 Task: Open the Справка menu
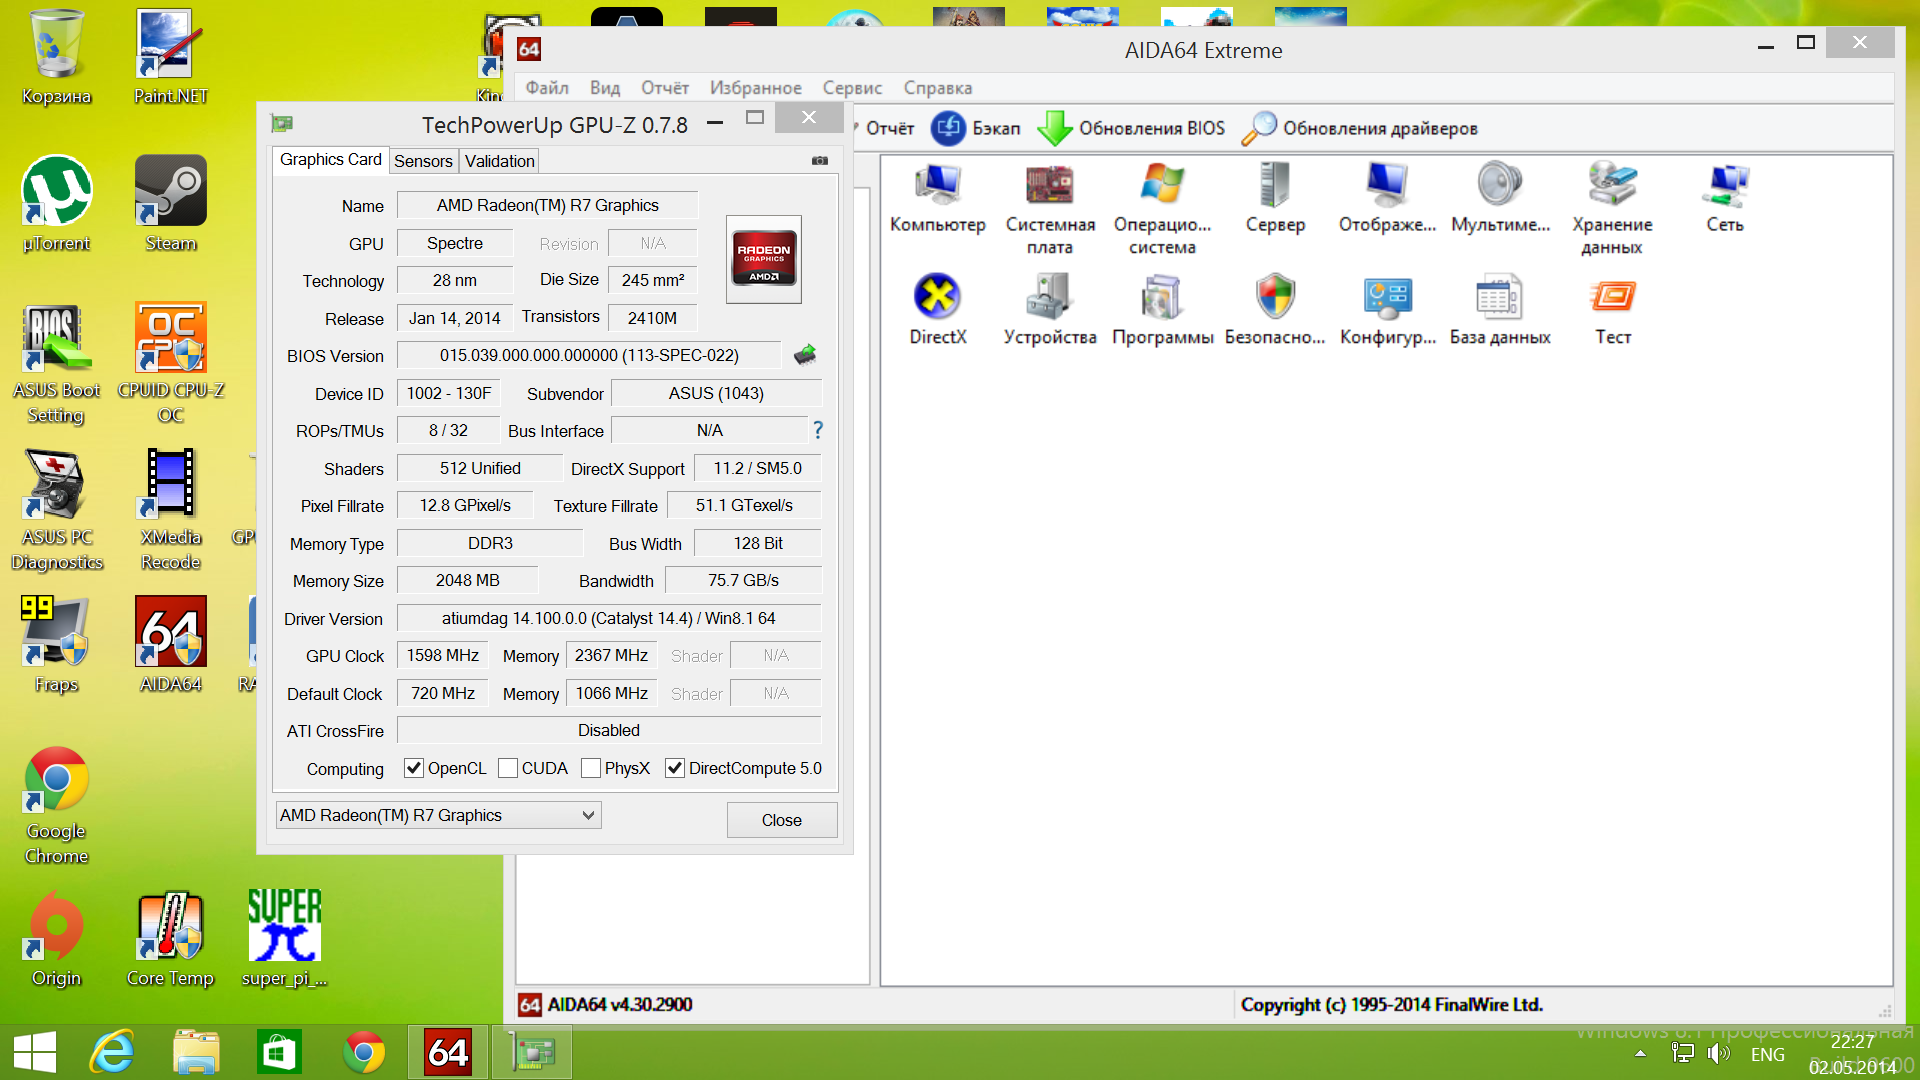(x=938, y=88)
